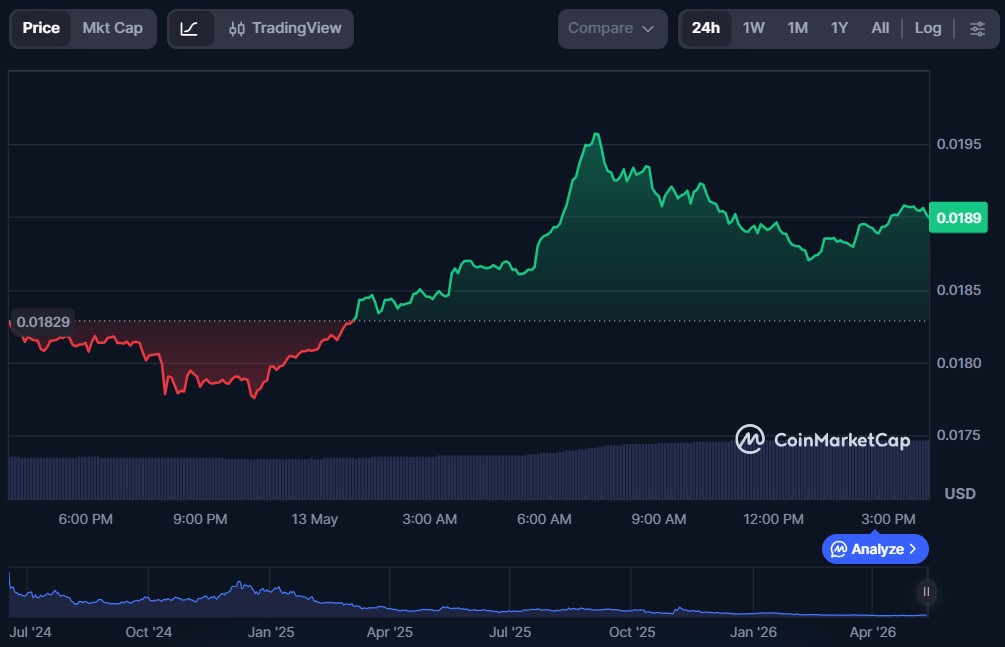Click the current price tag 0.0189
This screenshot has height=647, width=1005.
point(958,217)
